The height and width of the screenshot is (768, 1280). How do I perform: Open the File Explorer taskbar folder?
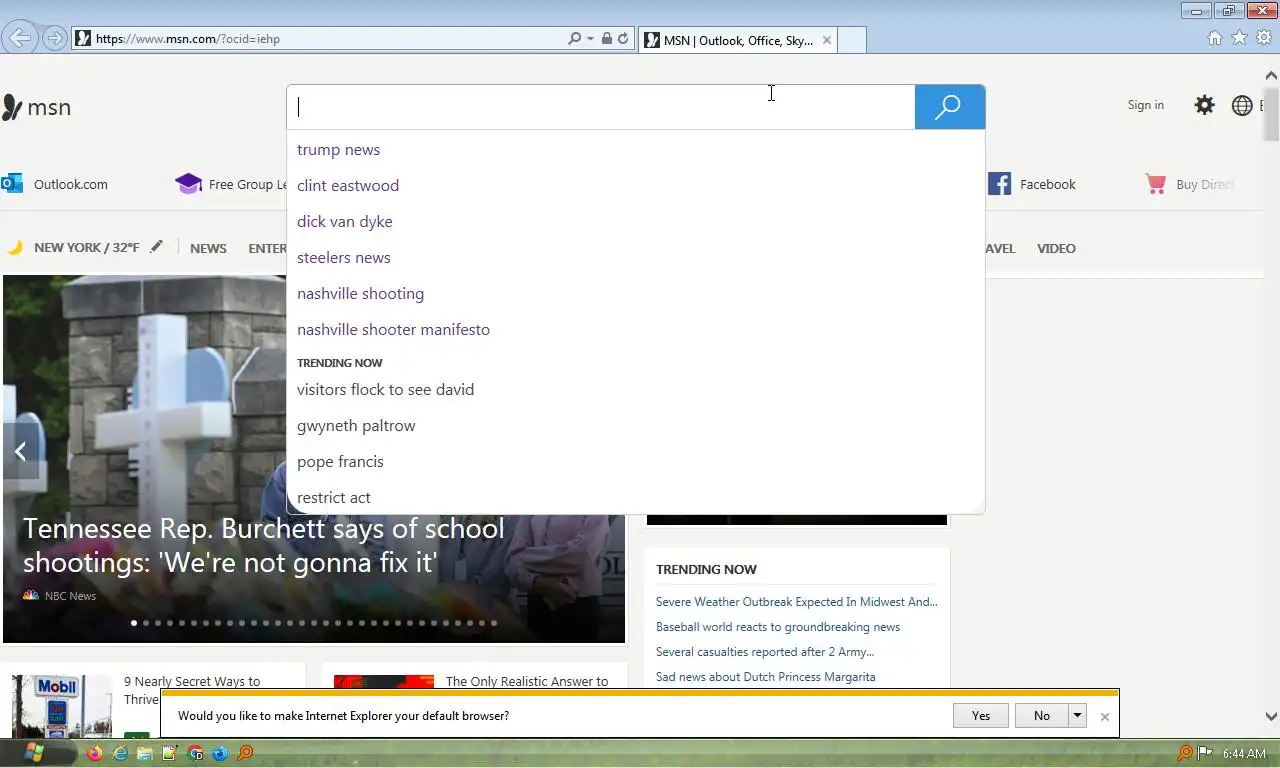[x=145, y=753]
